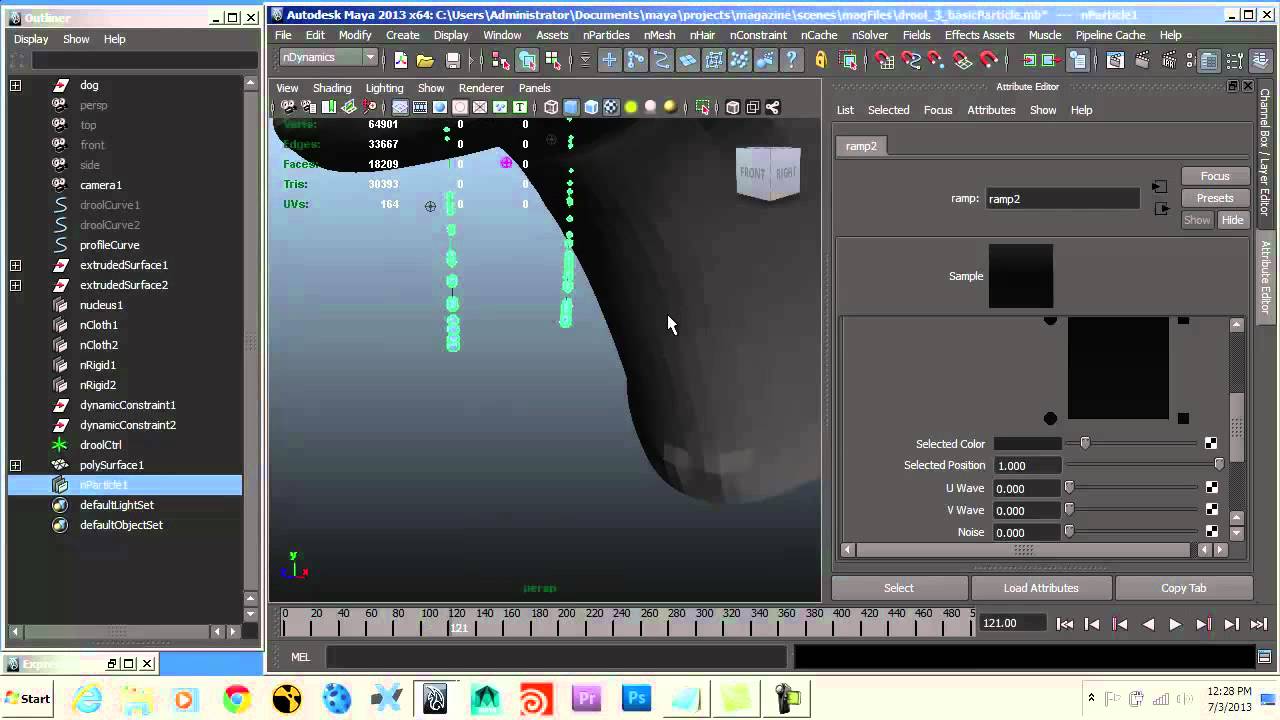Click the Selected Position value field
Image resolution: width=1280 pixels, height=720 pixels.
point(1027,465)
